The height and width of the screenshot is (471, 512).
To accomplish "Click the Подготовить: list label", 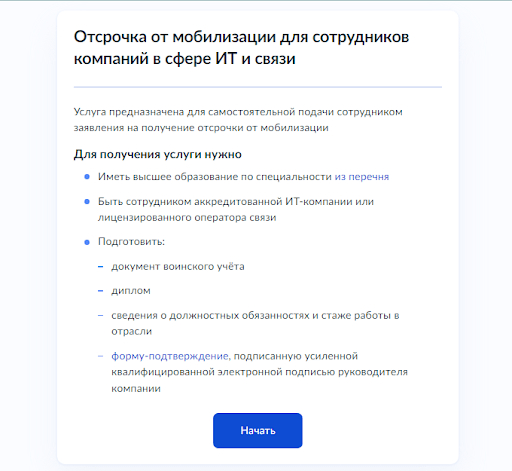I will point(131,241).
